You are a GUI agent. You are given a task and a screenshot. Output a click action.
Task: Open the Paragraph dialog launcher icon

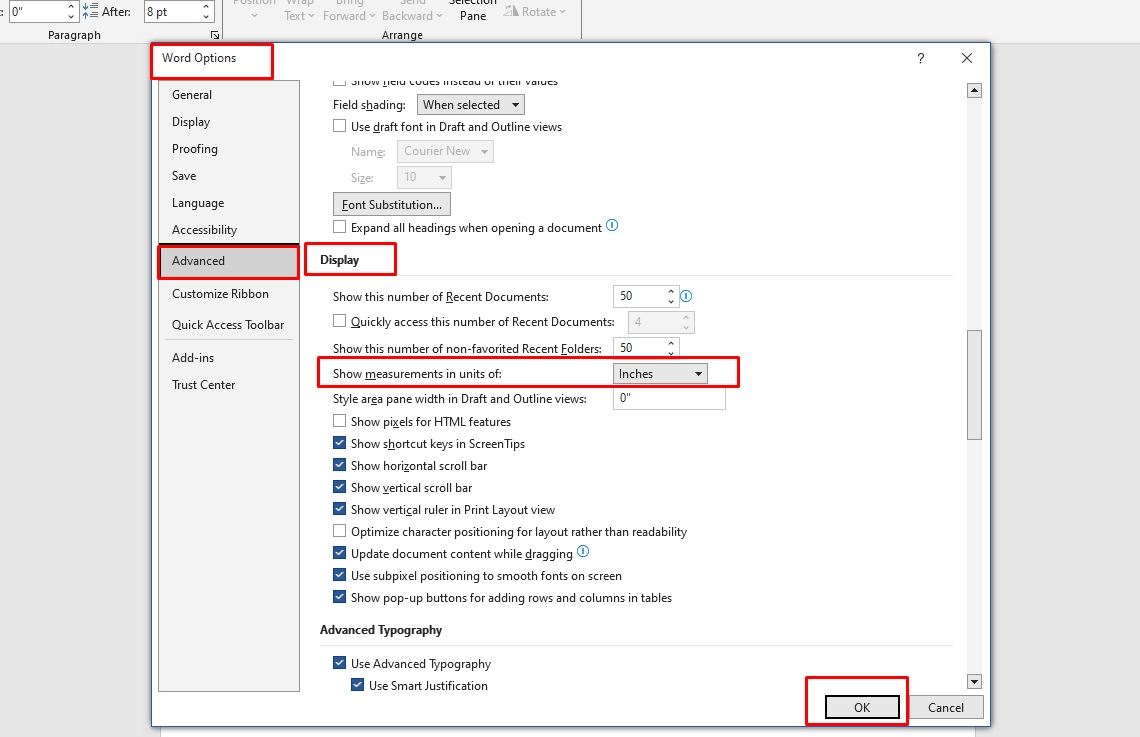(214, 35)
